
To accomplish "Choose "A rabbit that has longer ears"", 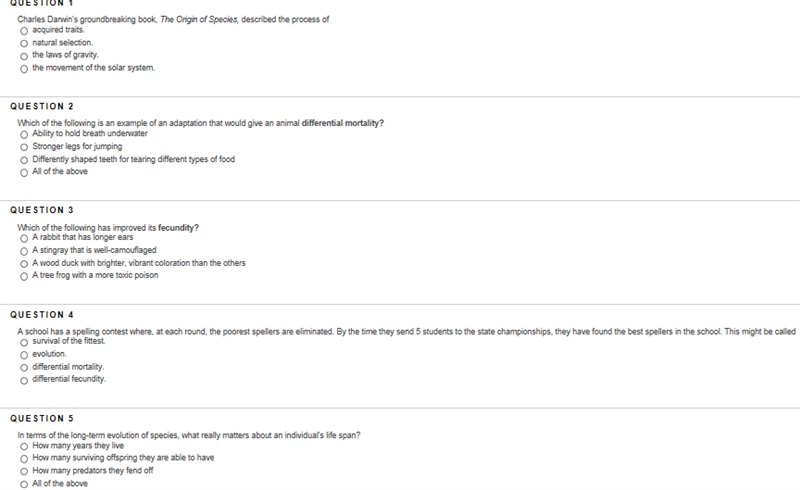I will [24, 239].
